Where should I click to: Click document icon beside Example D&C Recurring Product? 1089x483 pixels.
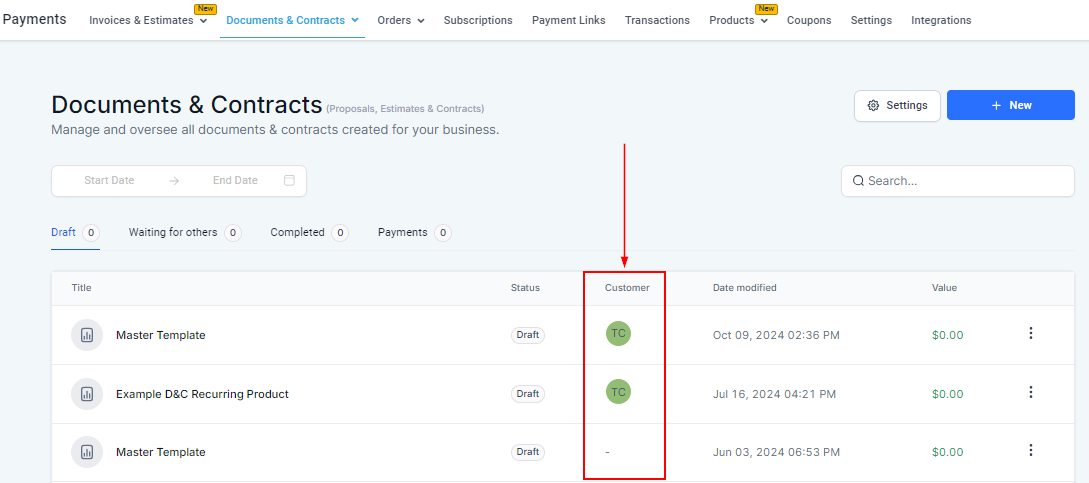tap(87, 394)
